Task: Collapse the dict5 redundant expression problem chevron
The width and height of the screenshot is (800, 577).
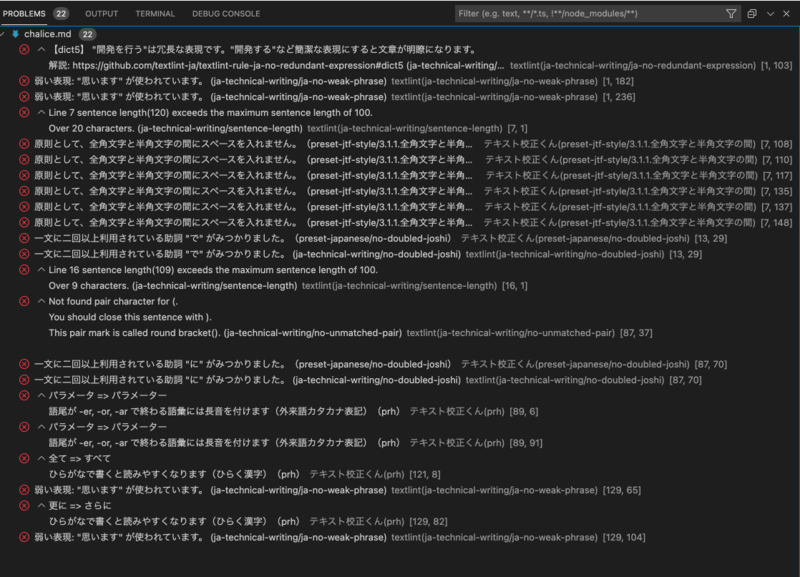Action: point(41,49)
